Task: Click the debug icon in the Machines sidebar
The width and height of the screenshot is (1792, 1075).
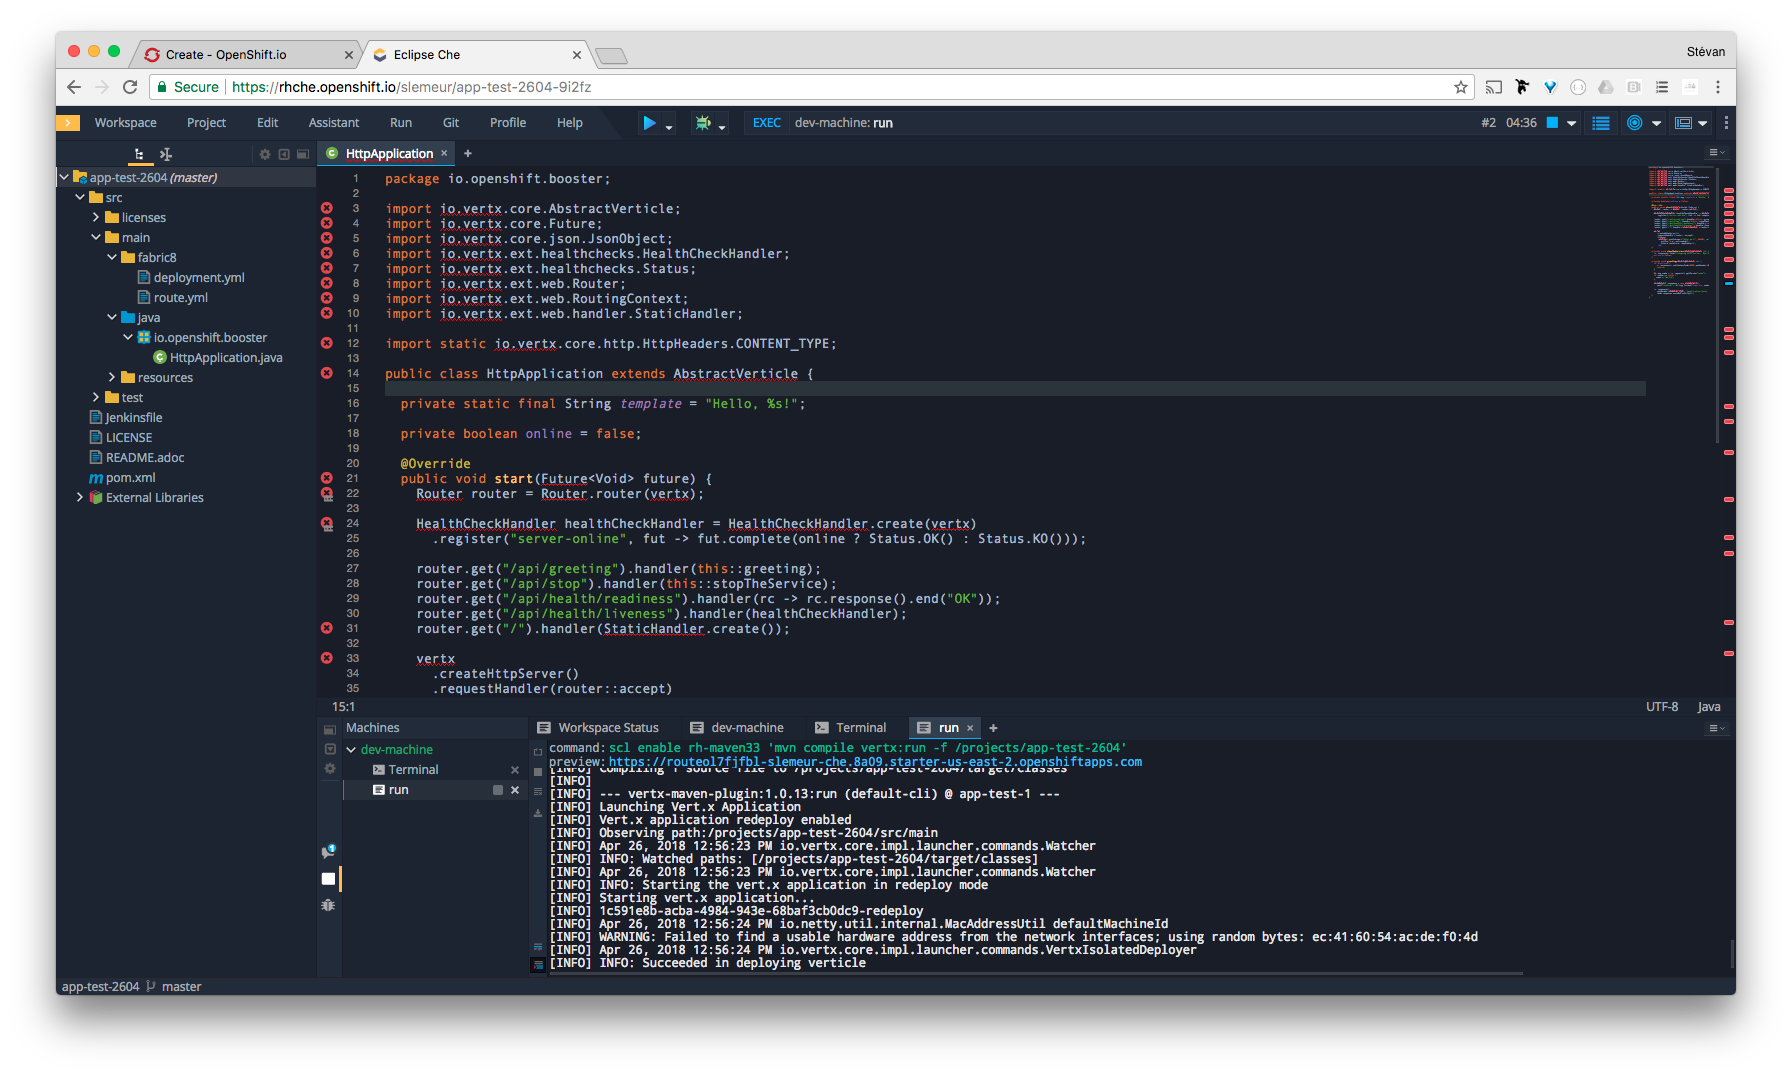Action: [328, 904]
